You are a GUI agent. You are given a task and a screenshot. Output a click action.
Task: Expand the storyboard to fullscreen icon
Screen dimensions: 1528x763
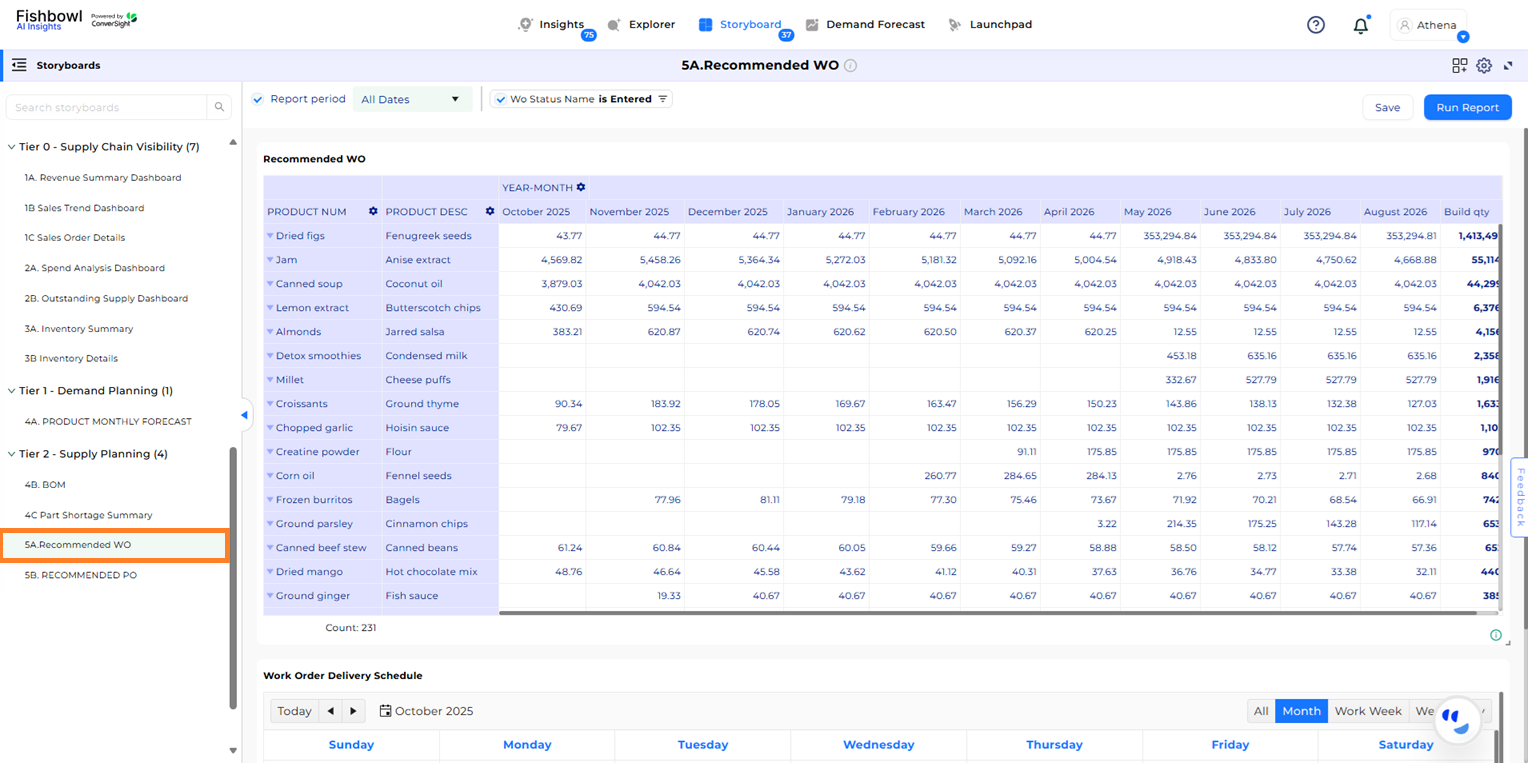[x=1509, y=65]
